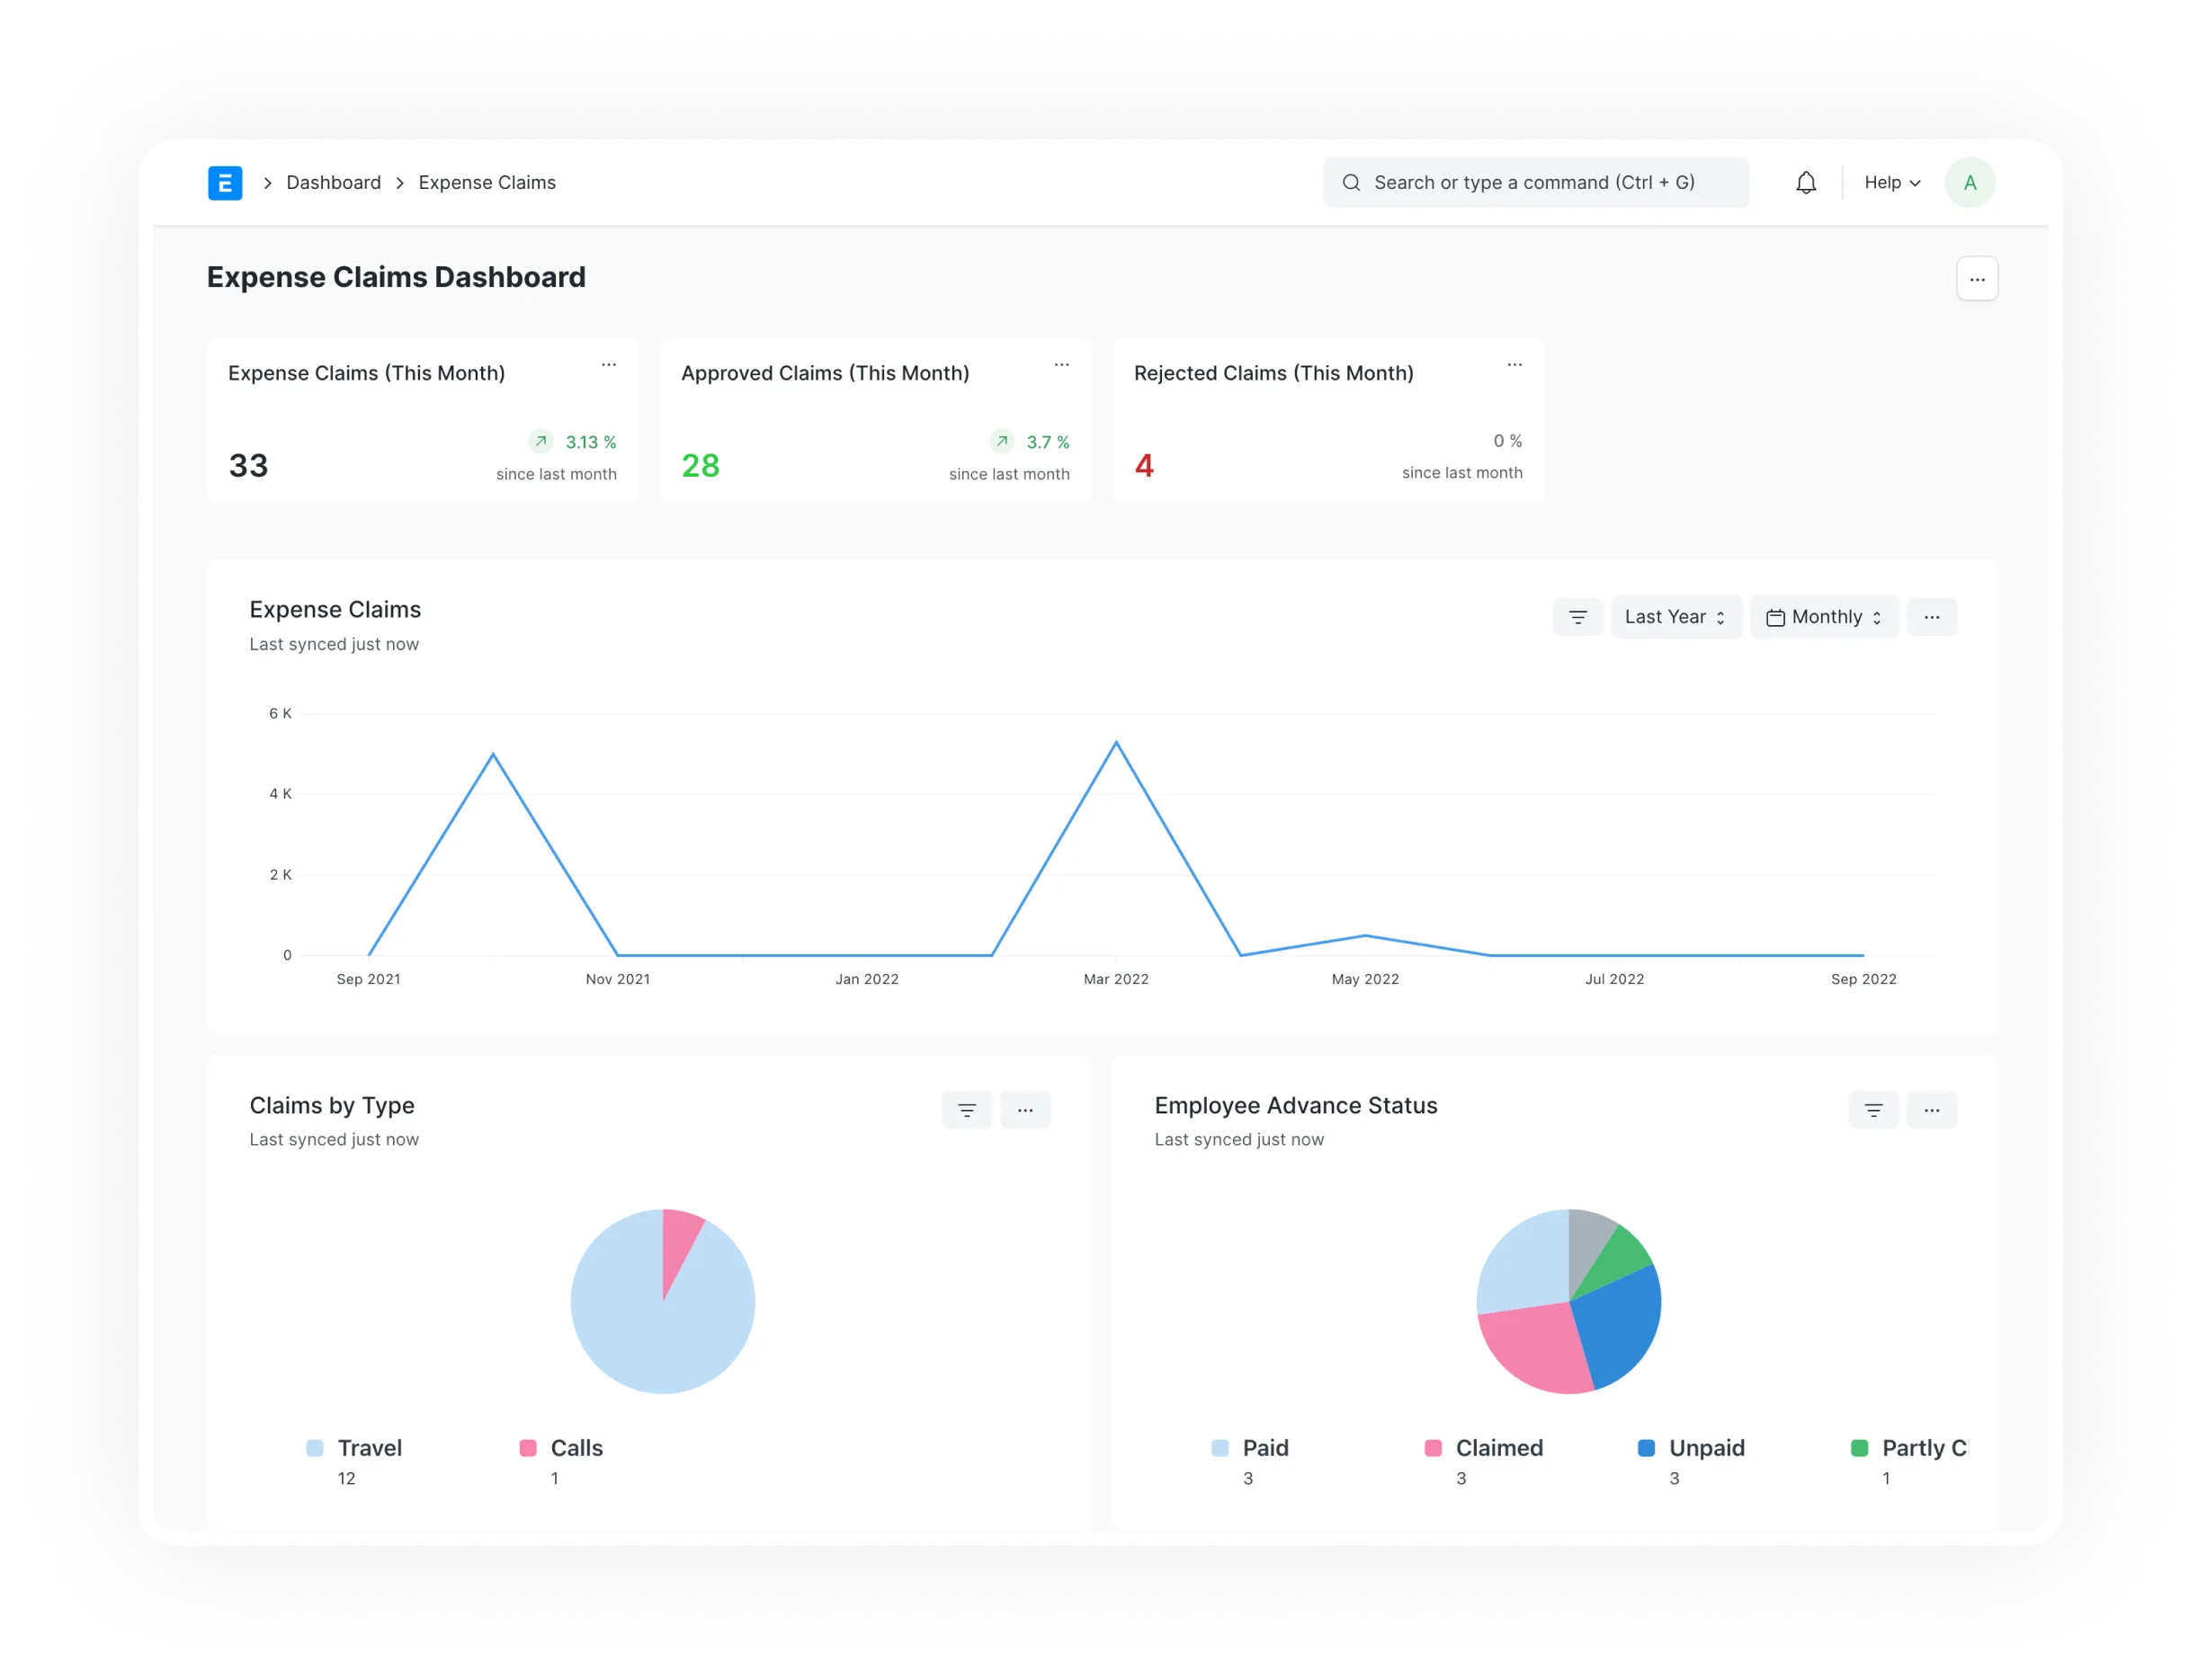2198x1680 pixels.
Task: Click the user avatar 'A'
Action: tap(1969, 183)
